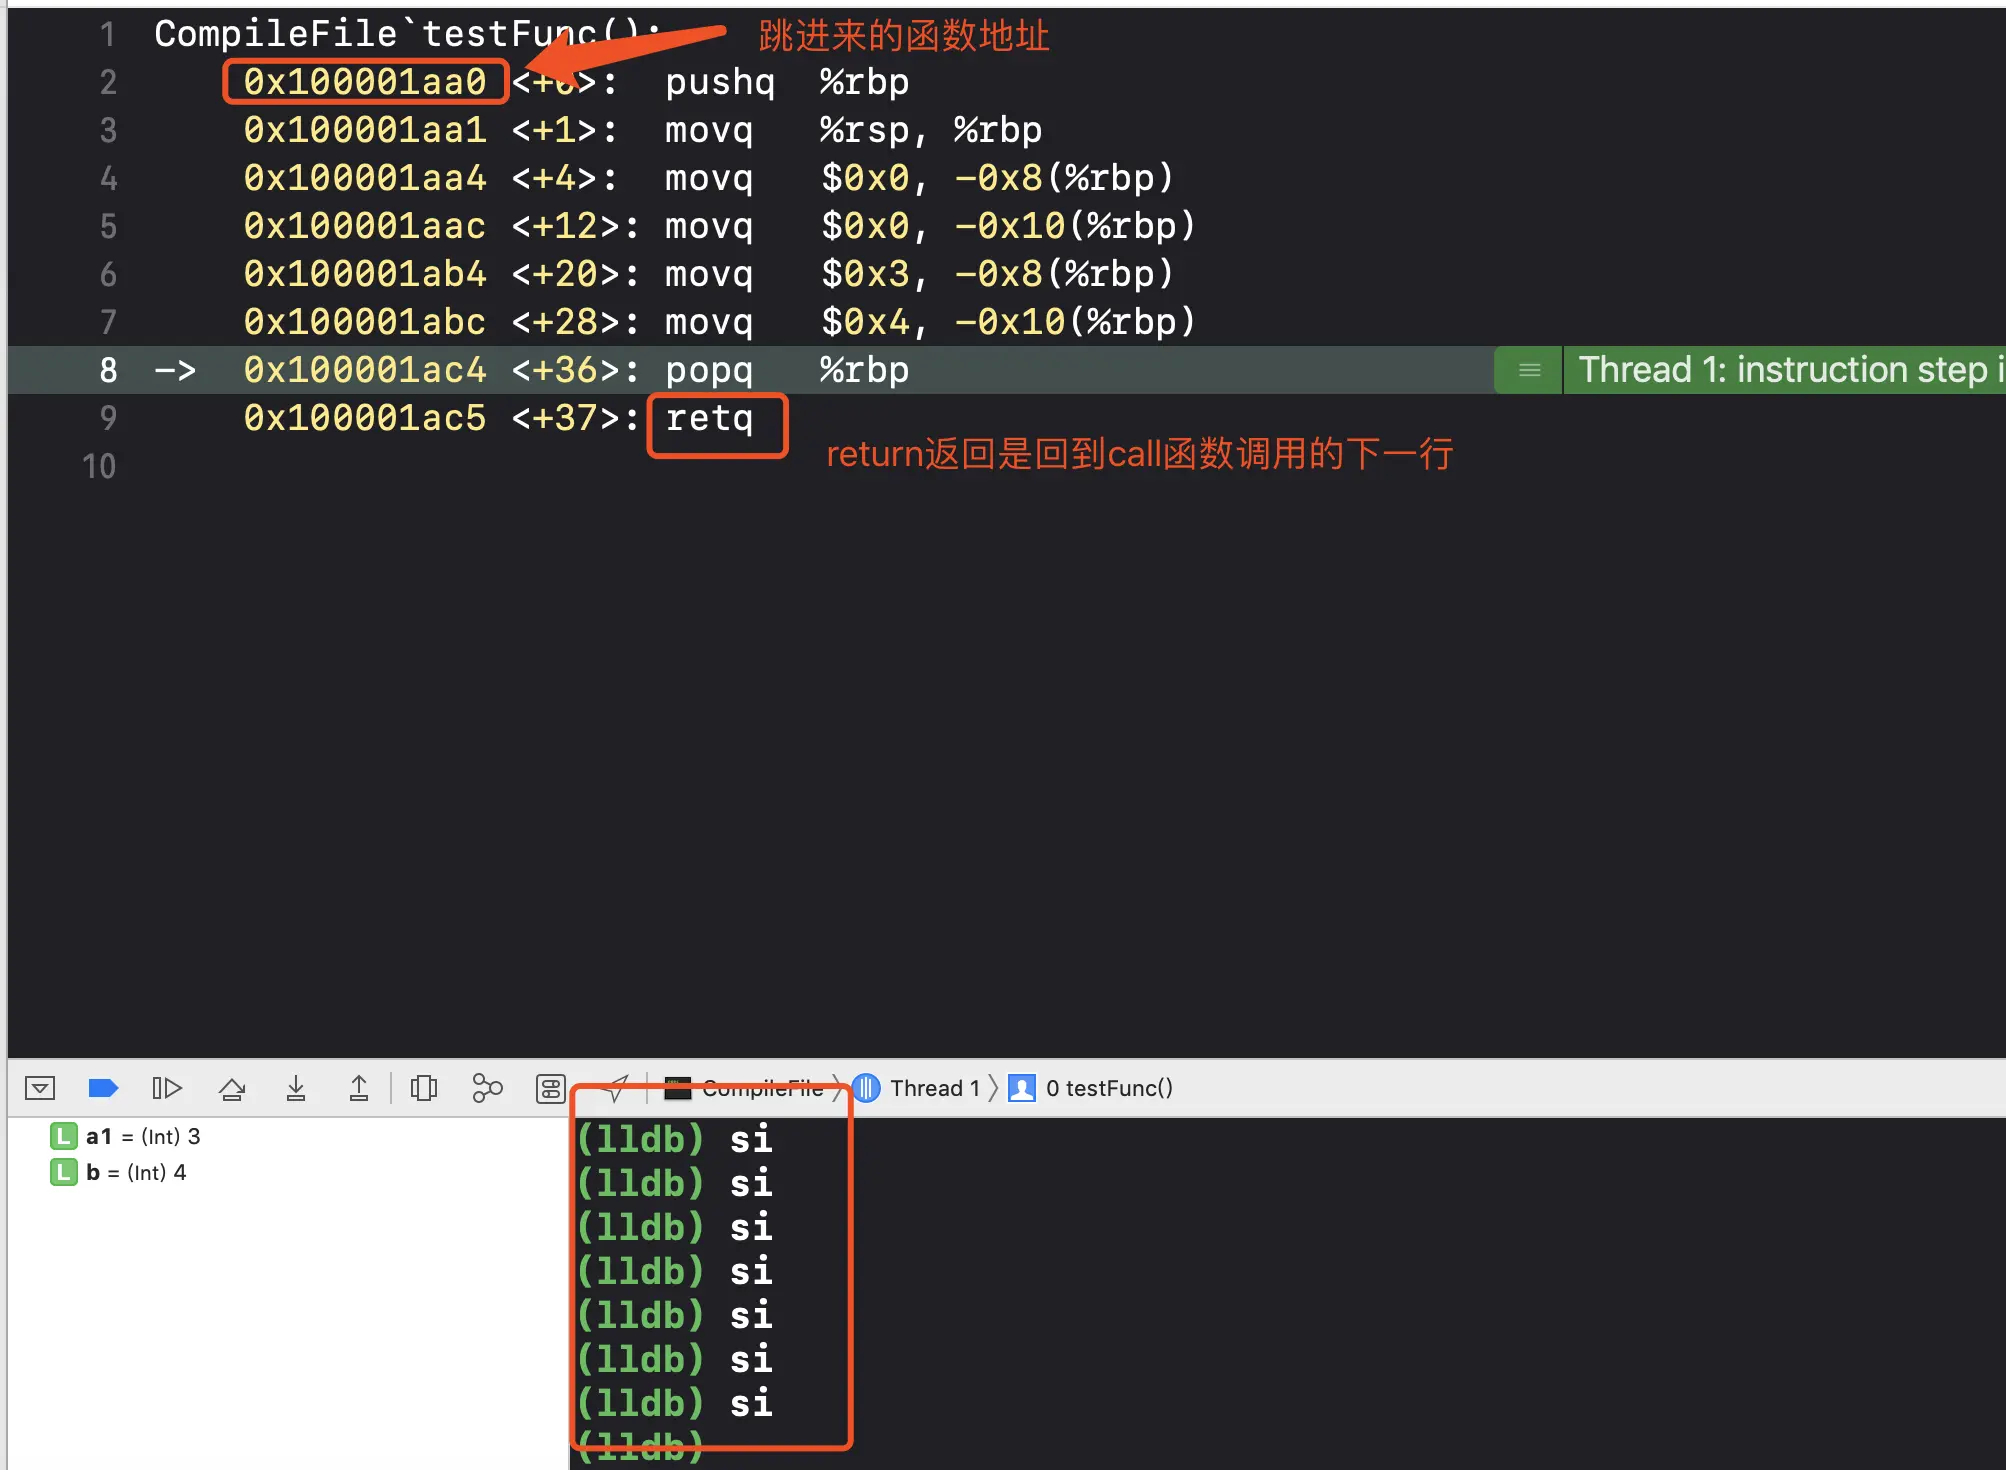Open Debug View Hierarchy
The image size is (2006, 1470).
tap(424, 1088)
